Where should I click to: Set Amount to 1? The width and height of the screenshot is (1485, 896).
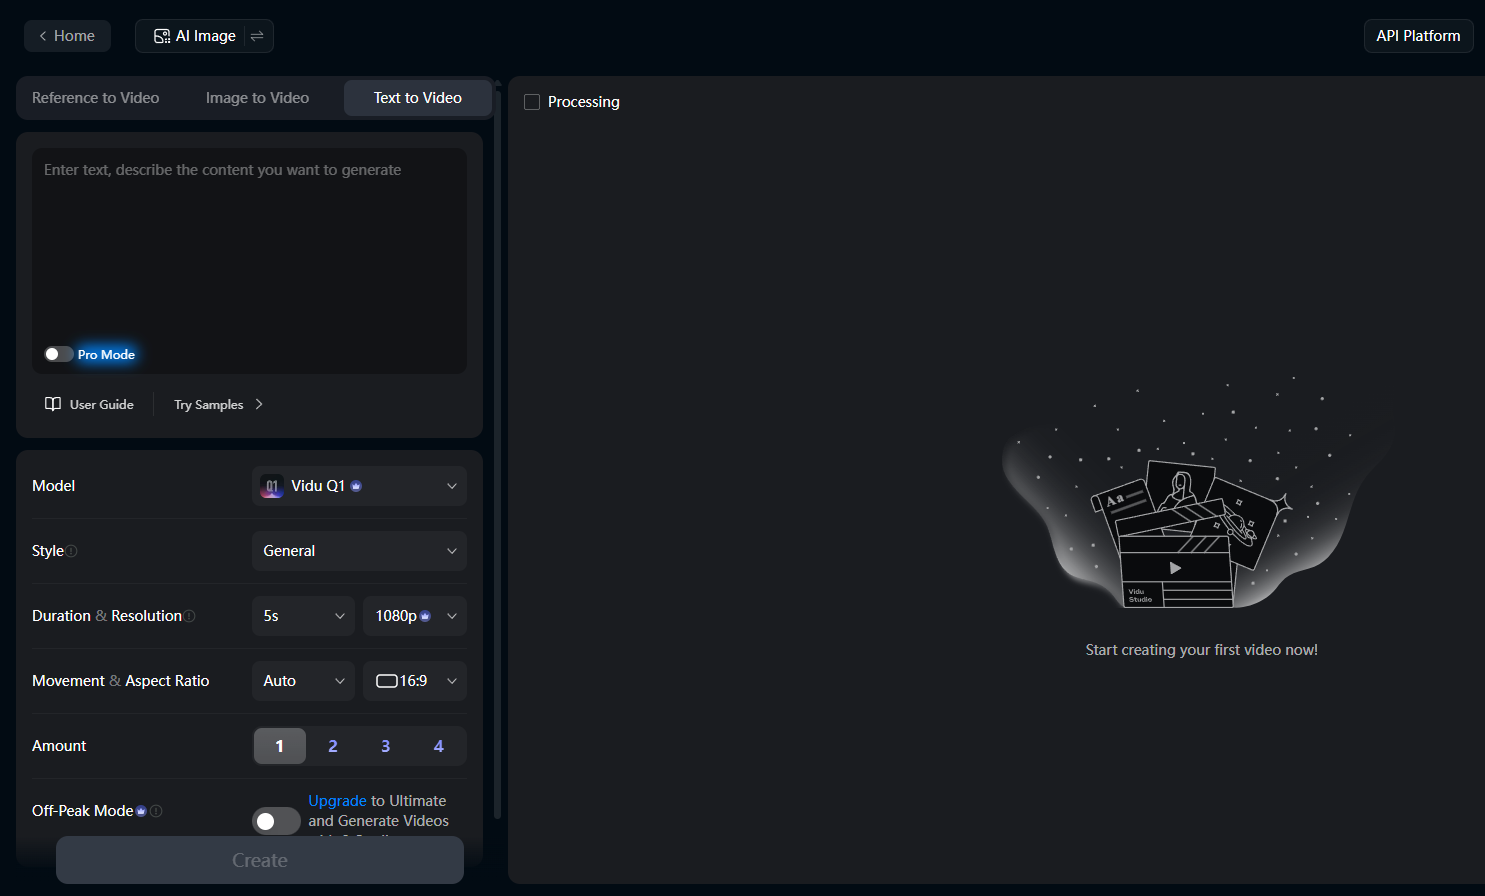280,746
